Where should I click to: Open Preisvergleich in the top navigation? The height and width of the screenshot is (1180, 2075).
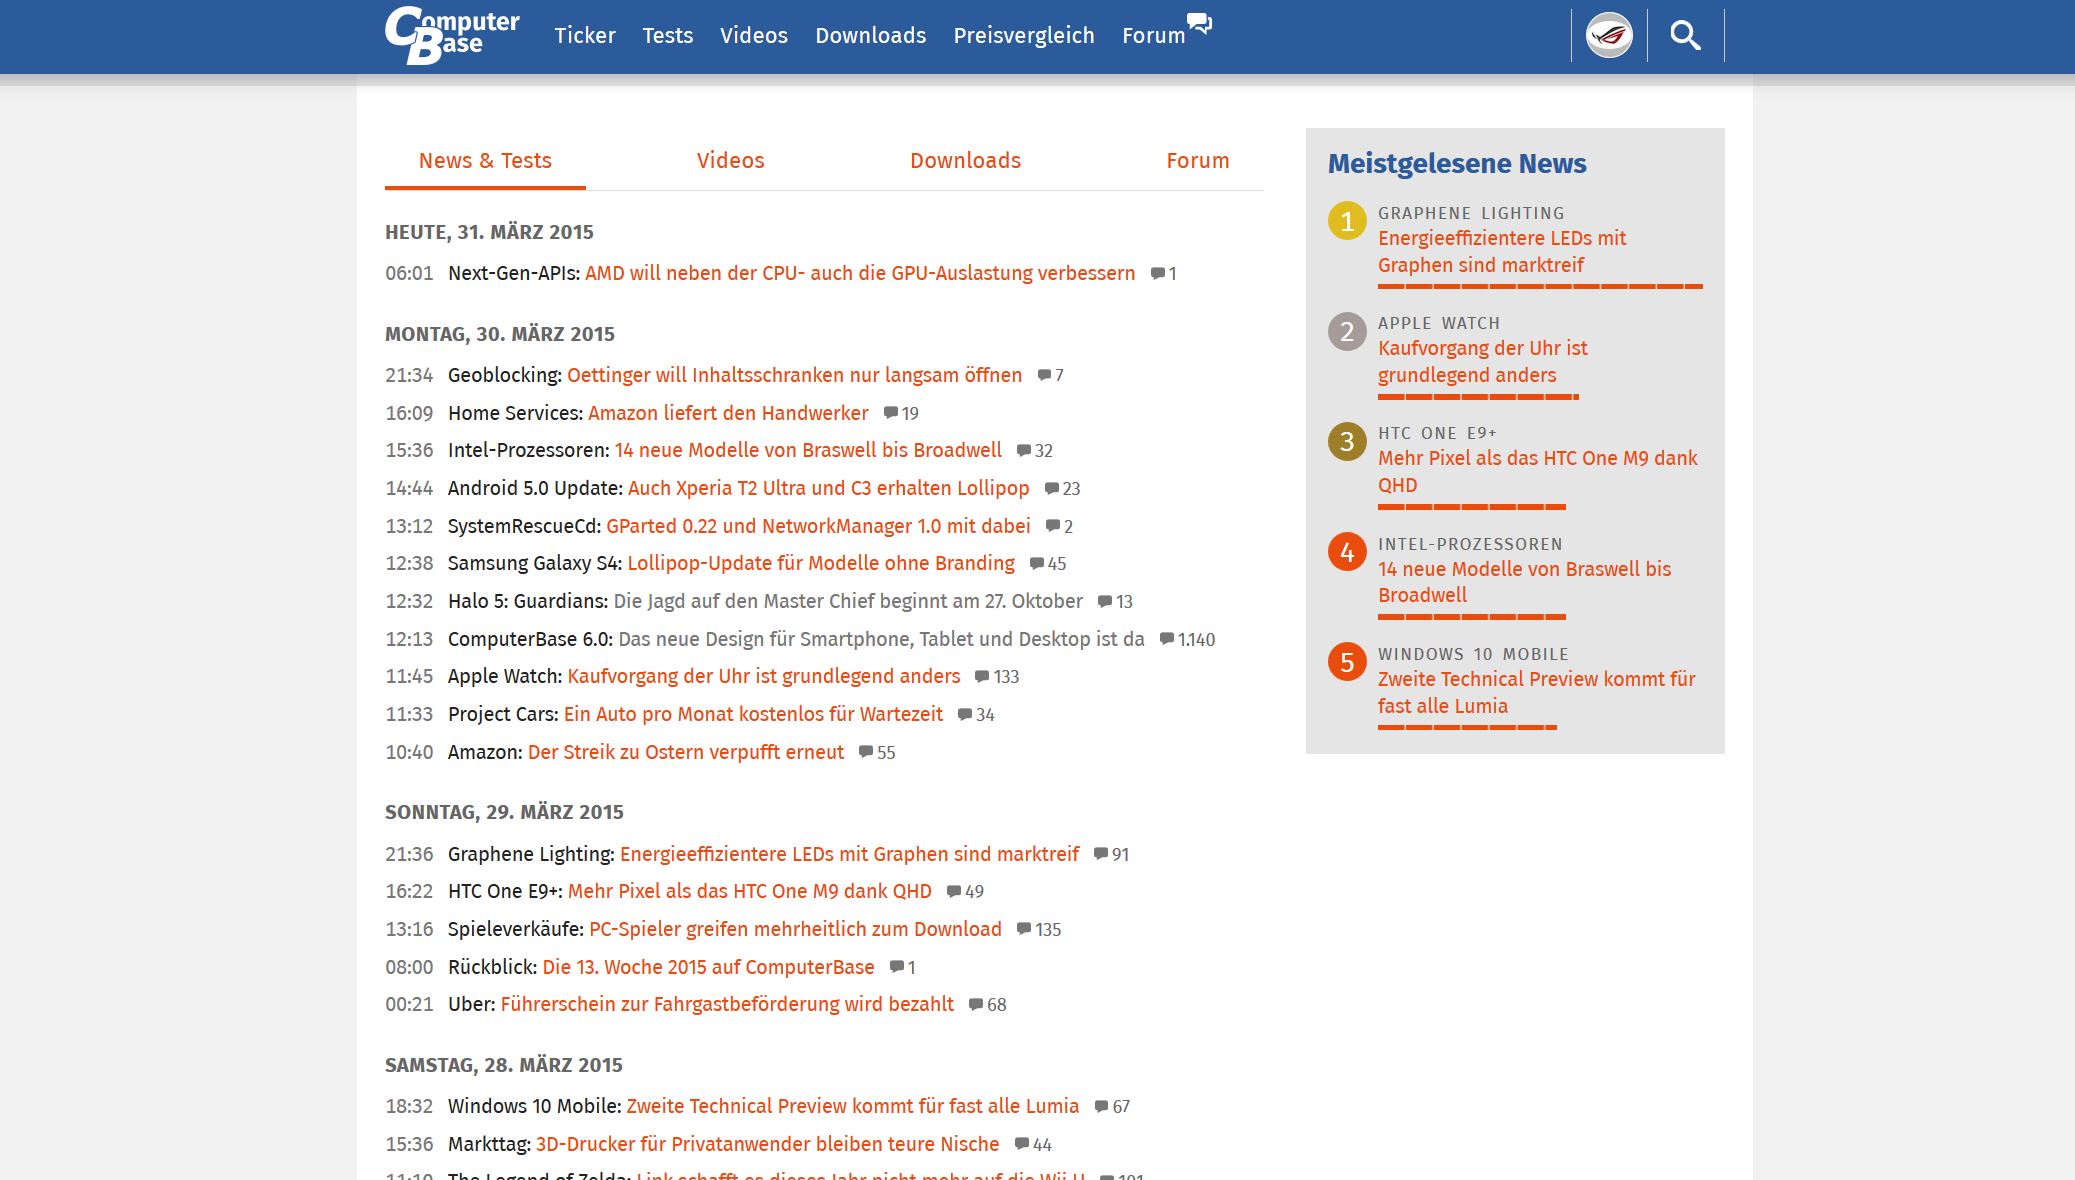coord(1023,36)
